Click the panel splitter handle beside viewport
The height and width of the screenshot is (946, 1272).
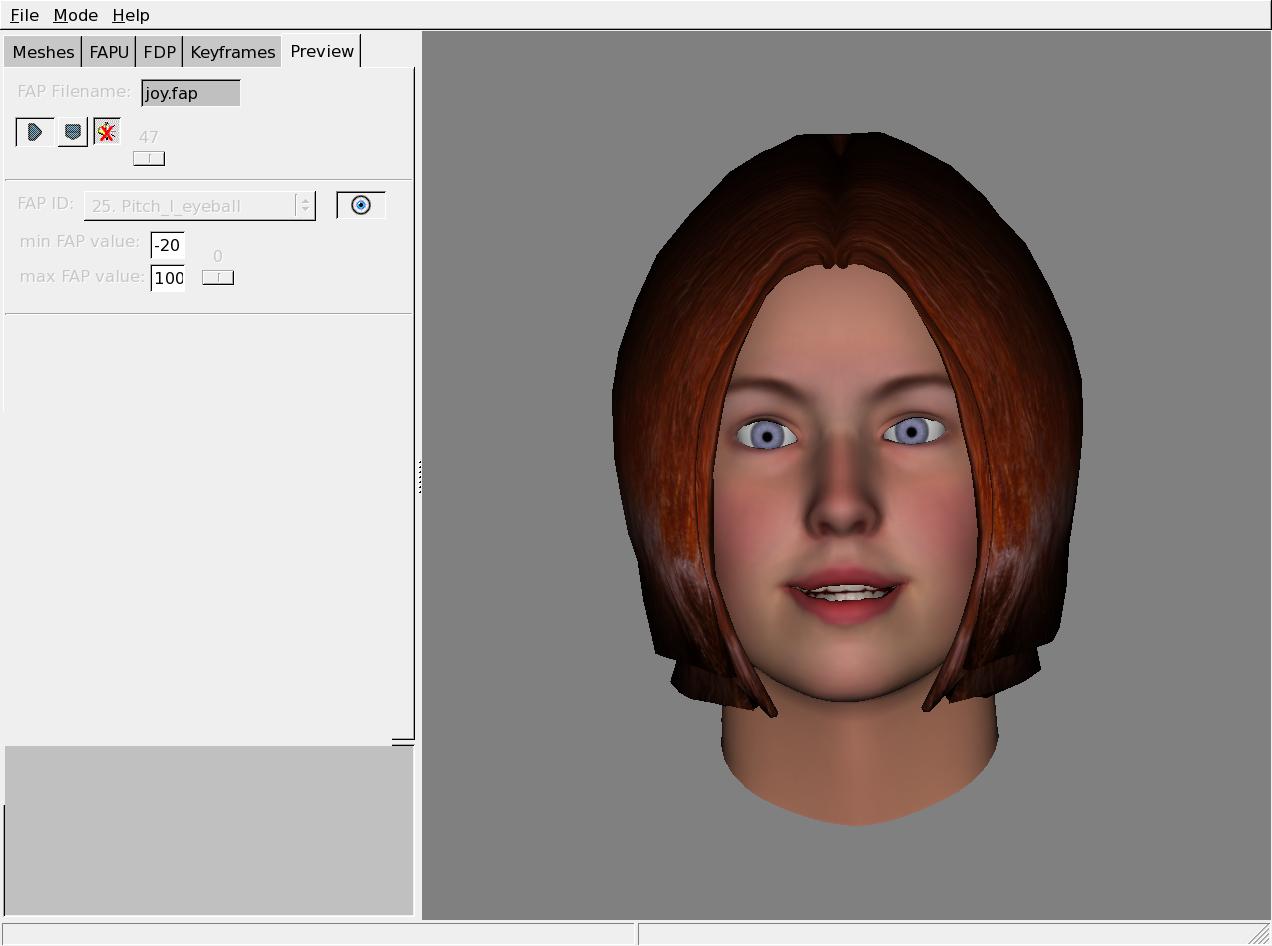click(419, 477)
